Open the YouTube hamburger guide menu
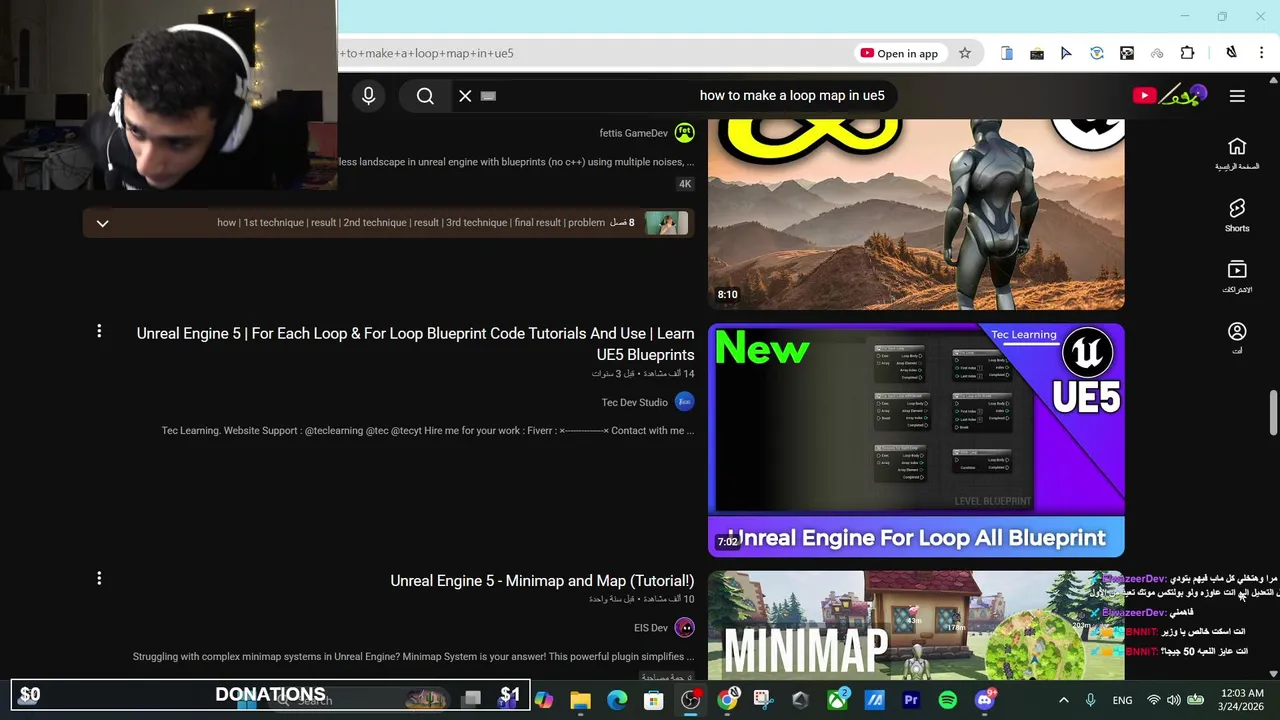The height and width of the screenshot is (720, 1280). (x=1237, y=96)
